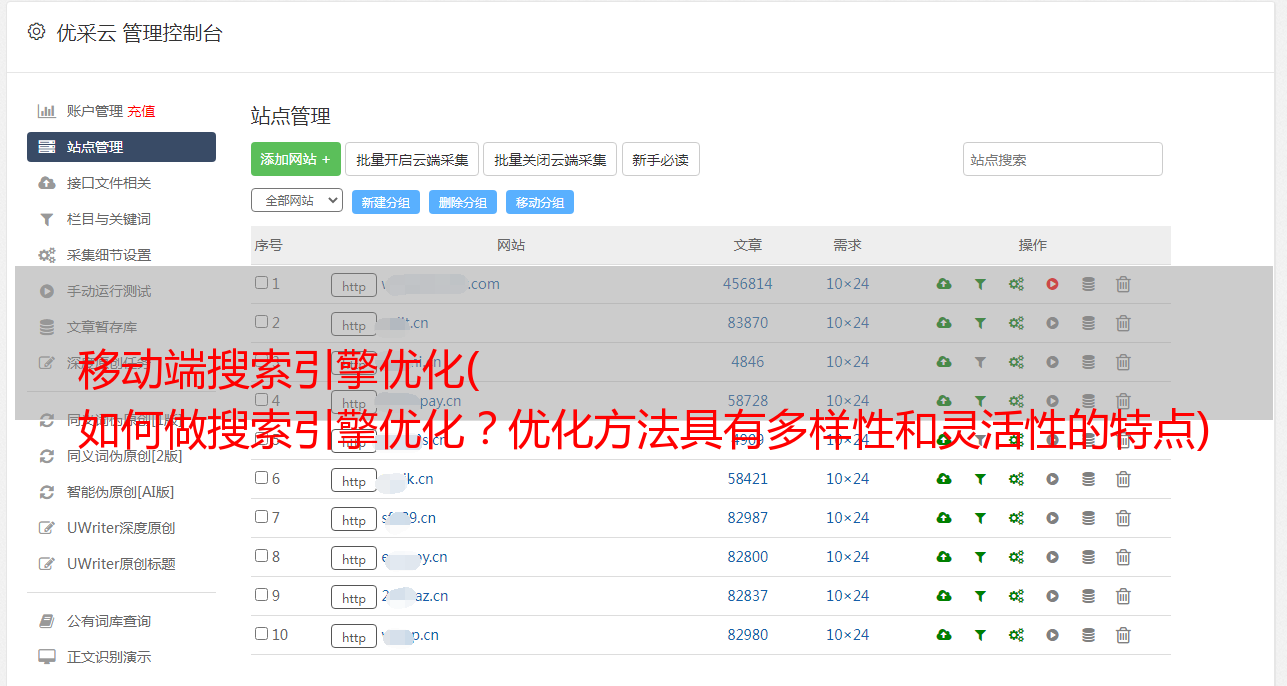Click the filter icon in row 7
1287x686 pixels.
980,518
